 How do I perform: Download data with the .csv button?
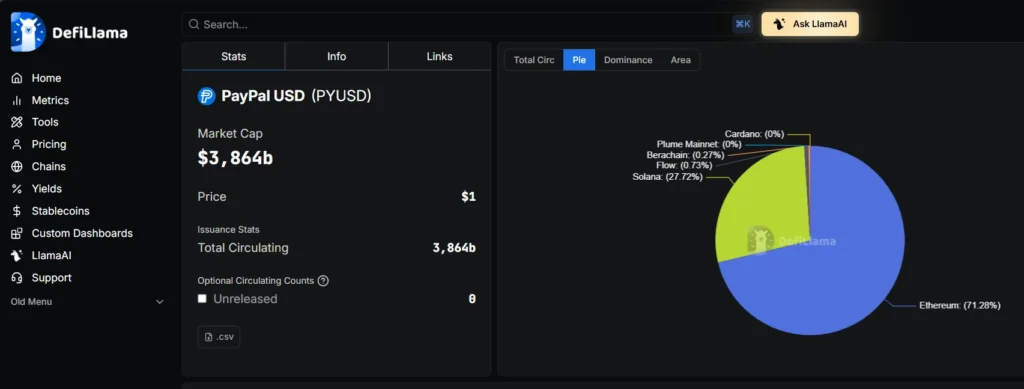pos(219,337)
